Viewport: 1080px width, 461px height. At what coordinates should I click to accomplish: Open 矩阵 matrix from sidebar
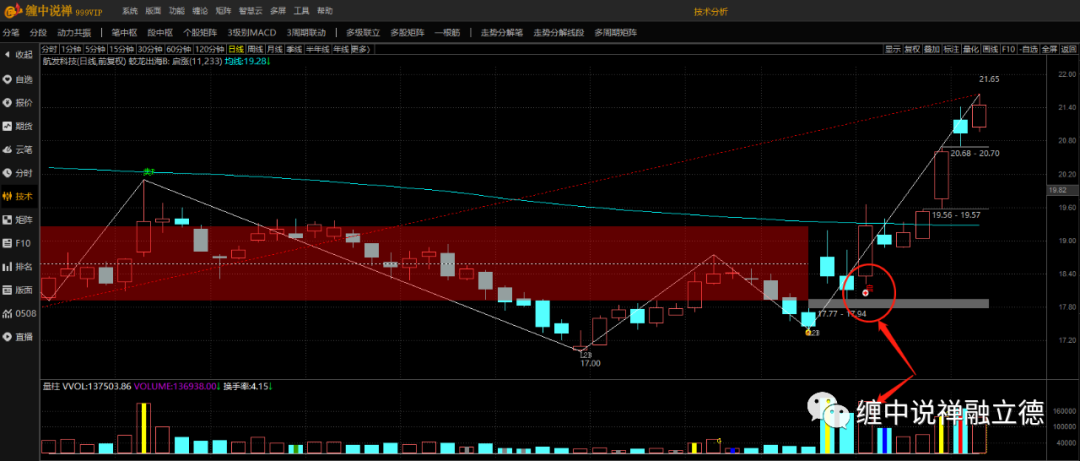(x=19, y=220)
